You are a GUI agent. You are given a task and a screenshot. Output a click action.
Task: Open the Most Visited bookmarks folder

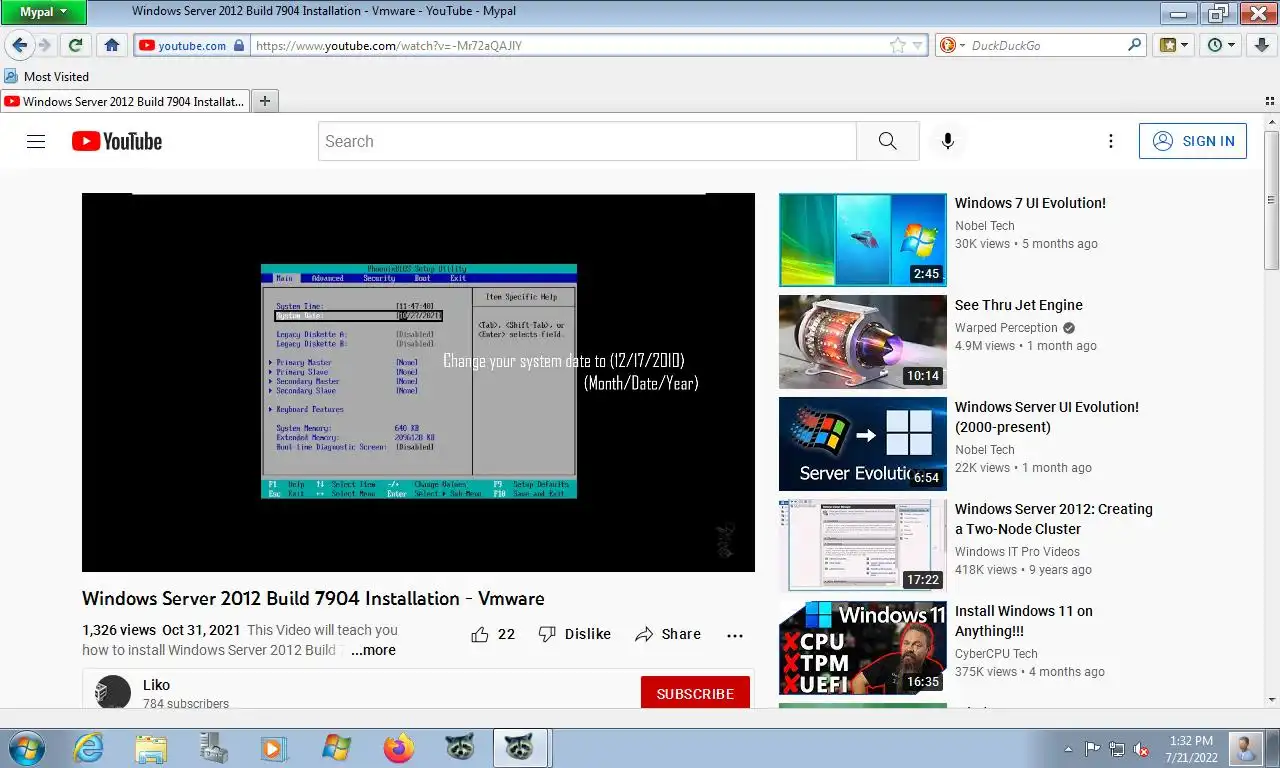(x=46, y=76)
